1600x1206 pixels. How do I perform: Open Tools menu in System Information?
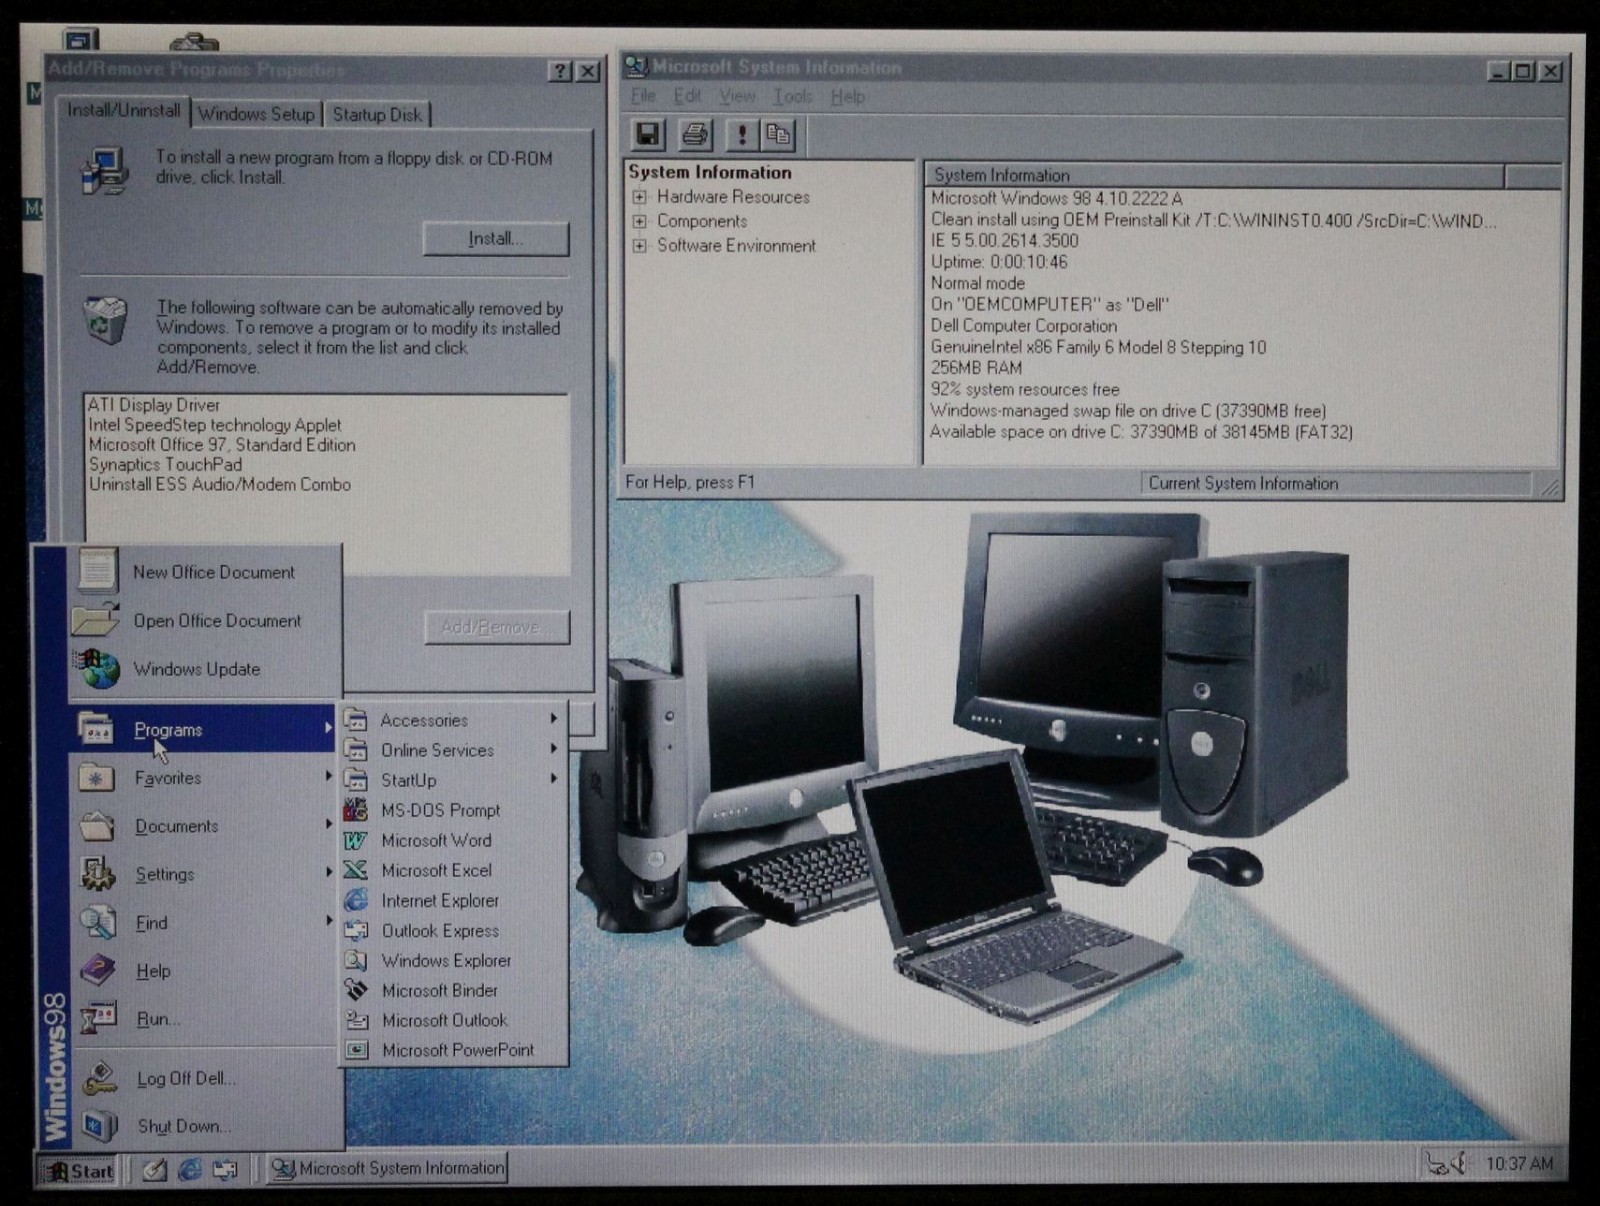tap(793, 96)
